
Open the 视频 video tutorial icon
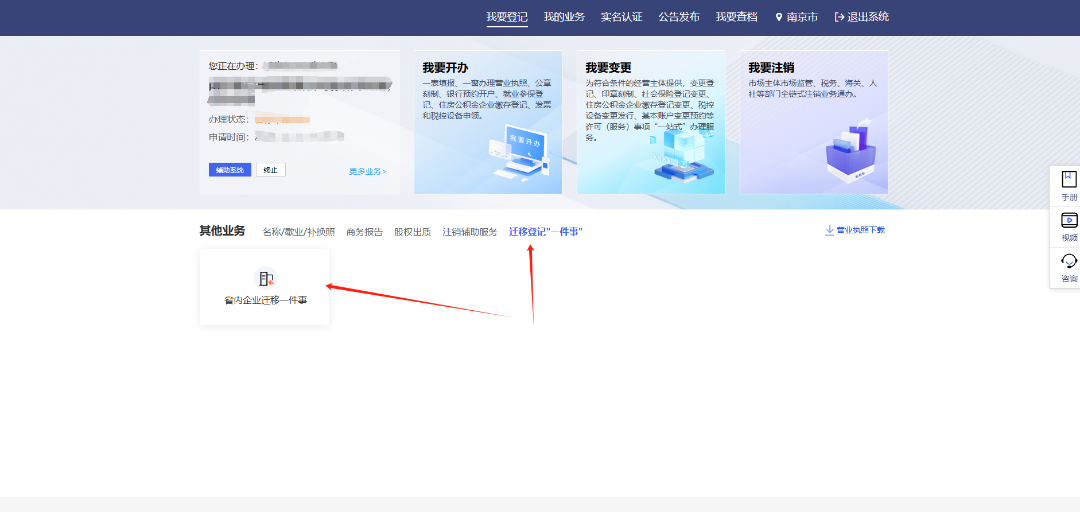point(1068,220)
